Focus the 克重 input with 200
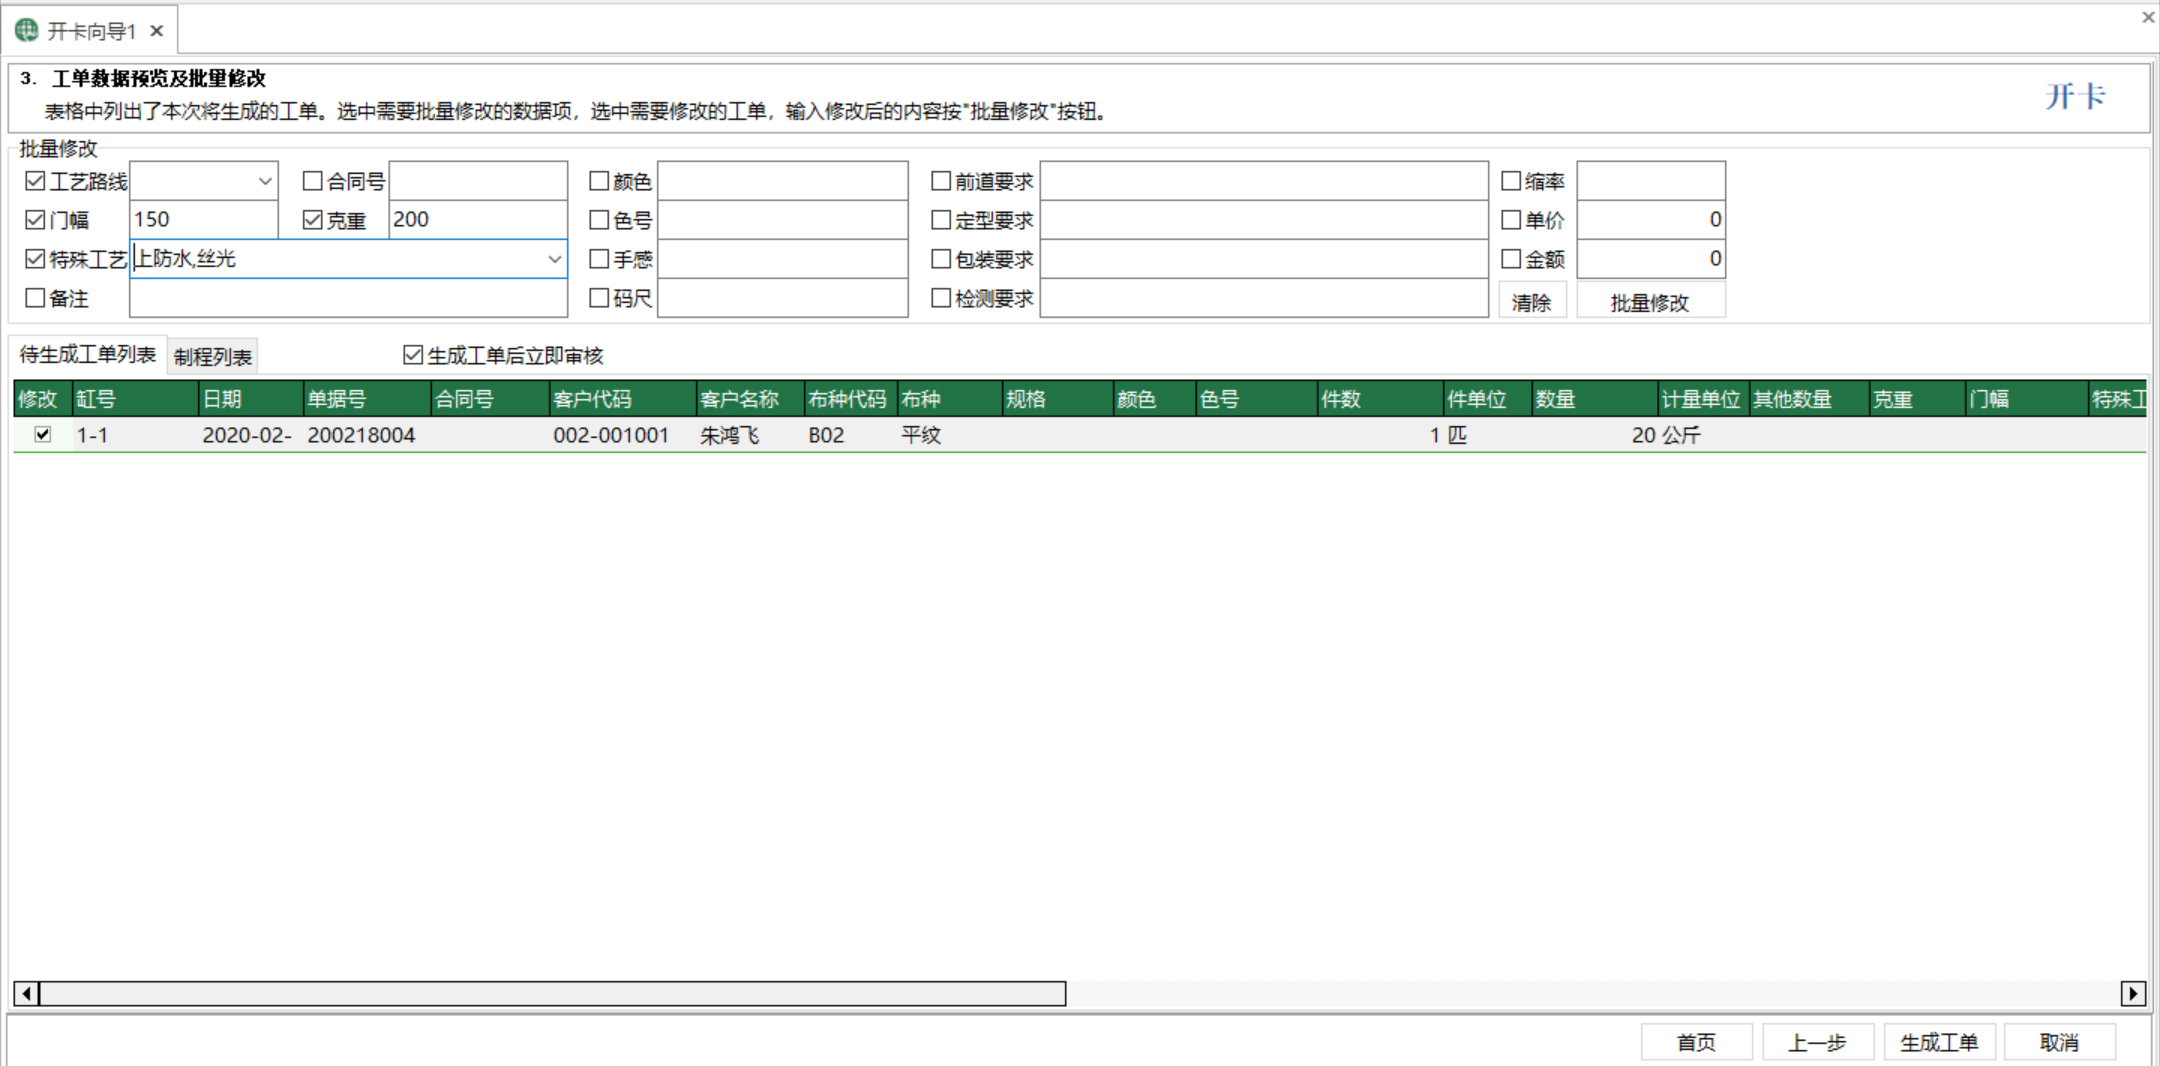Image resolution: width=2160 pixels, height=1066 pixels. pyautogui.click(x=478, y=220)
